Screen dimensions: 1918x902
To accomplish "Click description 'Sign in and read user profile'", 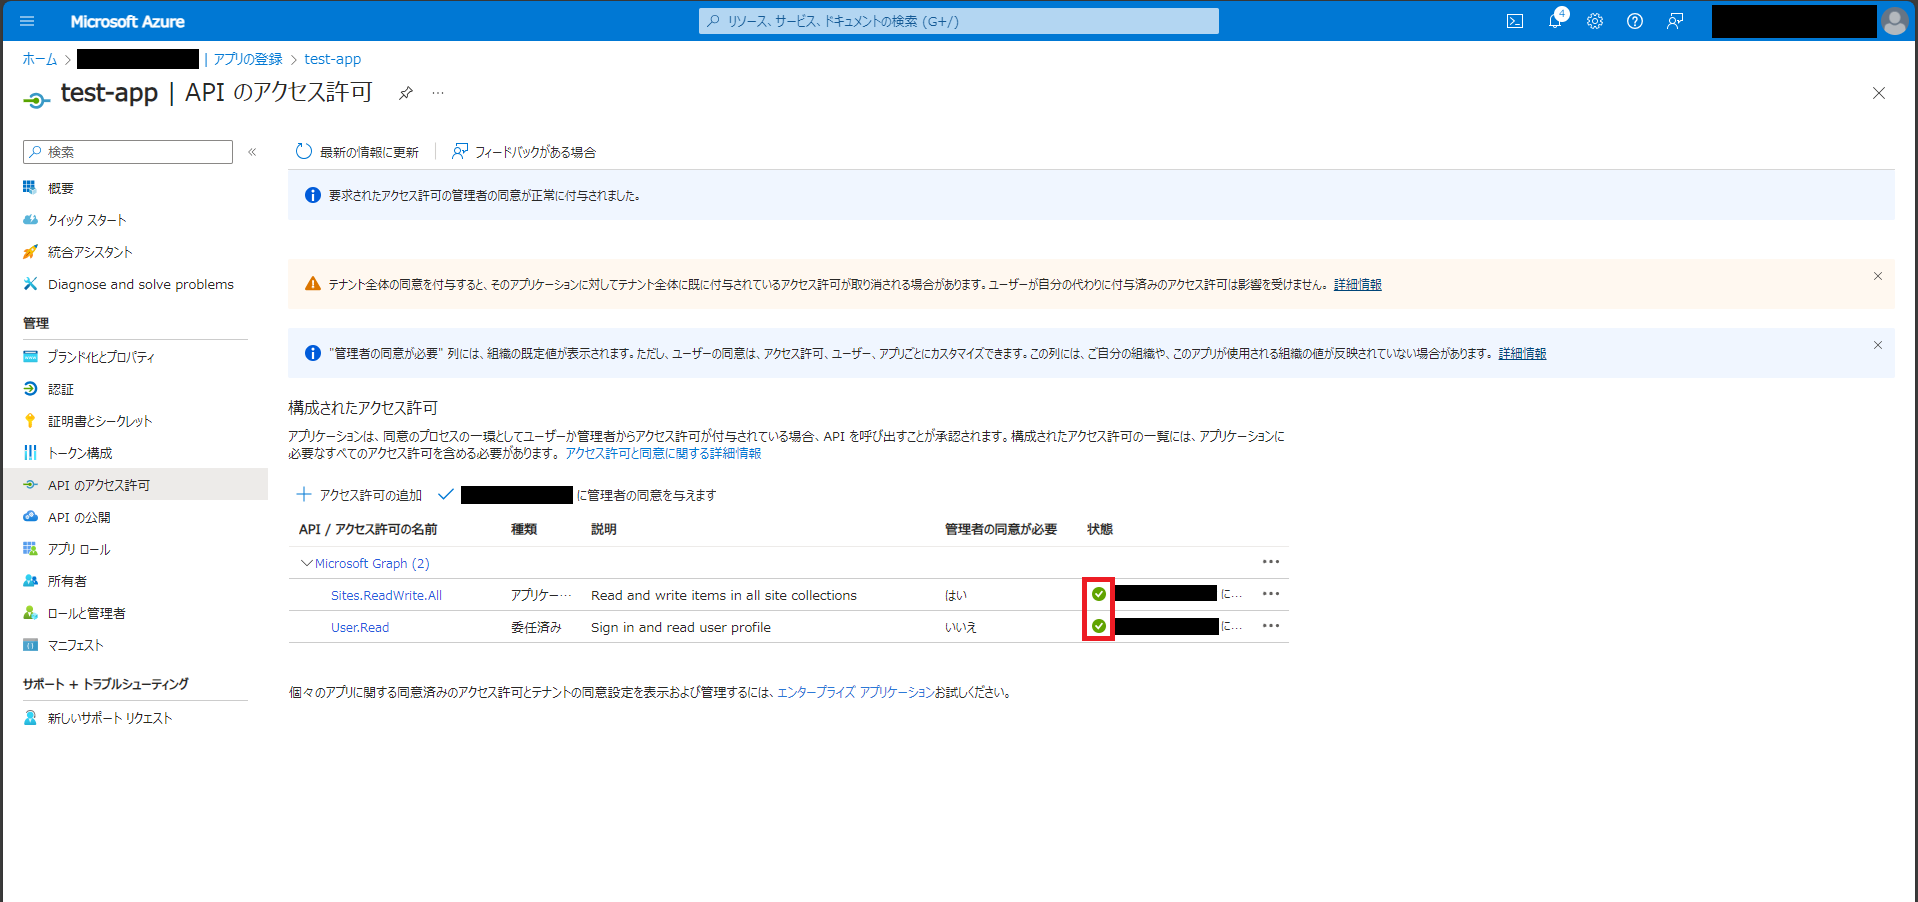I will coord(681,627).
